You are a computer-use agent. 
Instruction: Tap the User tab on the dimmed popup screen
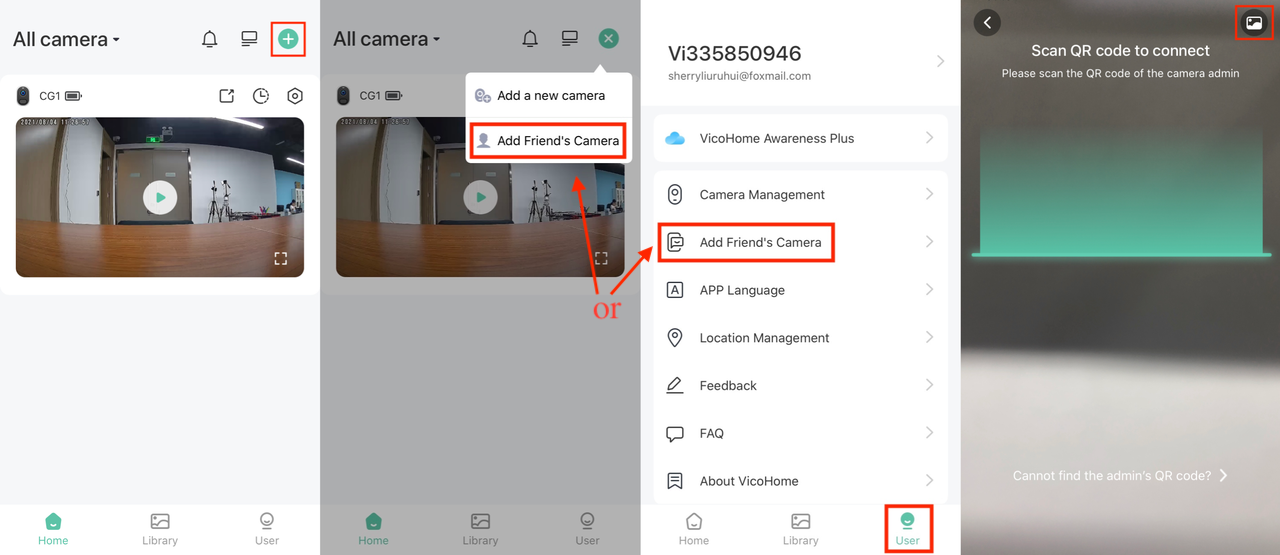click(587, 529)
